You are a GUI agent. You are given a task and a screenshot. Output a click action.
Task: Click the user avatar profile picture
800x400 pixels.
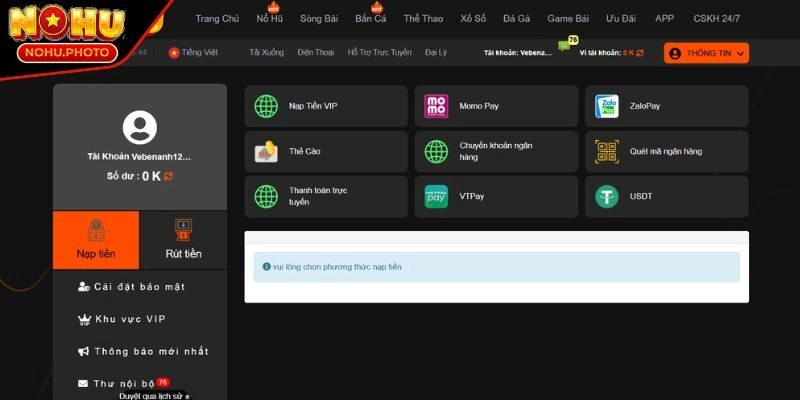coord(140,127)
